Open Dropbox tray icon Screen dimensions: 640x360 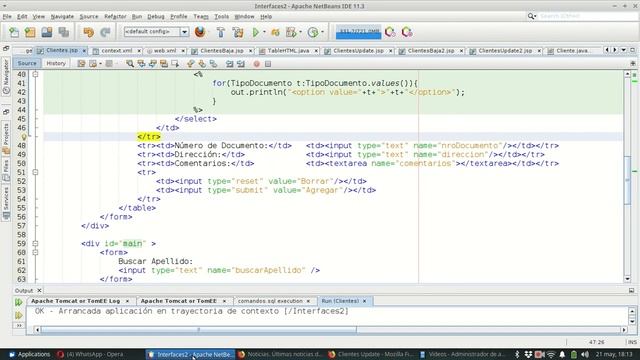pos(529,354)
